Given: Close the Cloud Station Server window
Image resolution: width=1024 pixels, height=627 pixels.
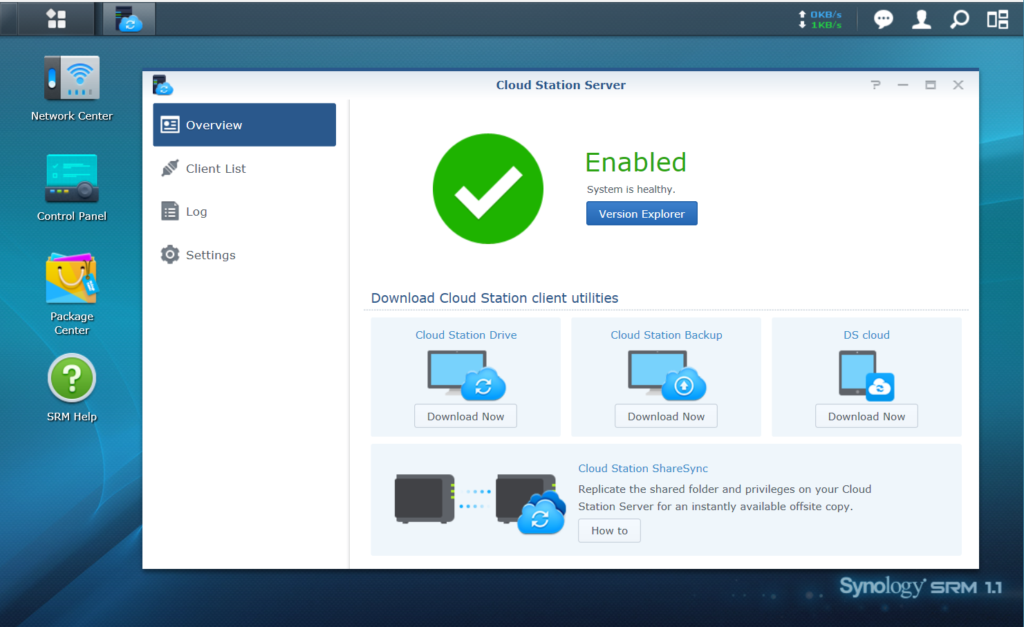Looking at the screenshot, I should 958,85.
